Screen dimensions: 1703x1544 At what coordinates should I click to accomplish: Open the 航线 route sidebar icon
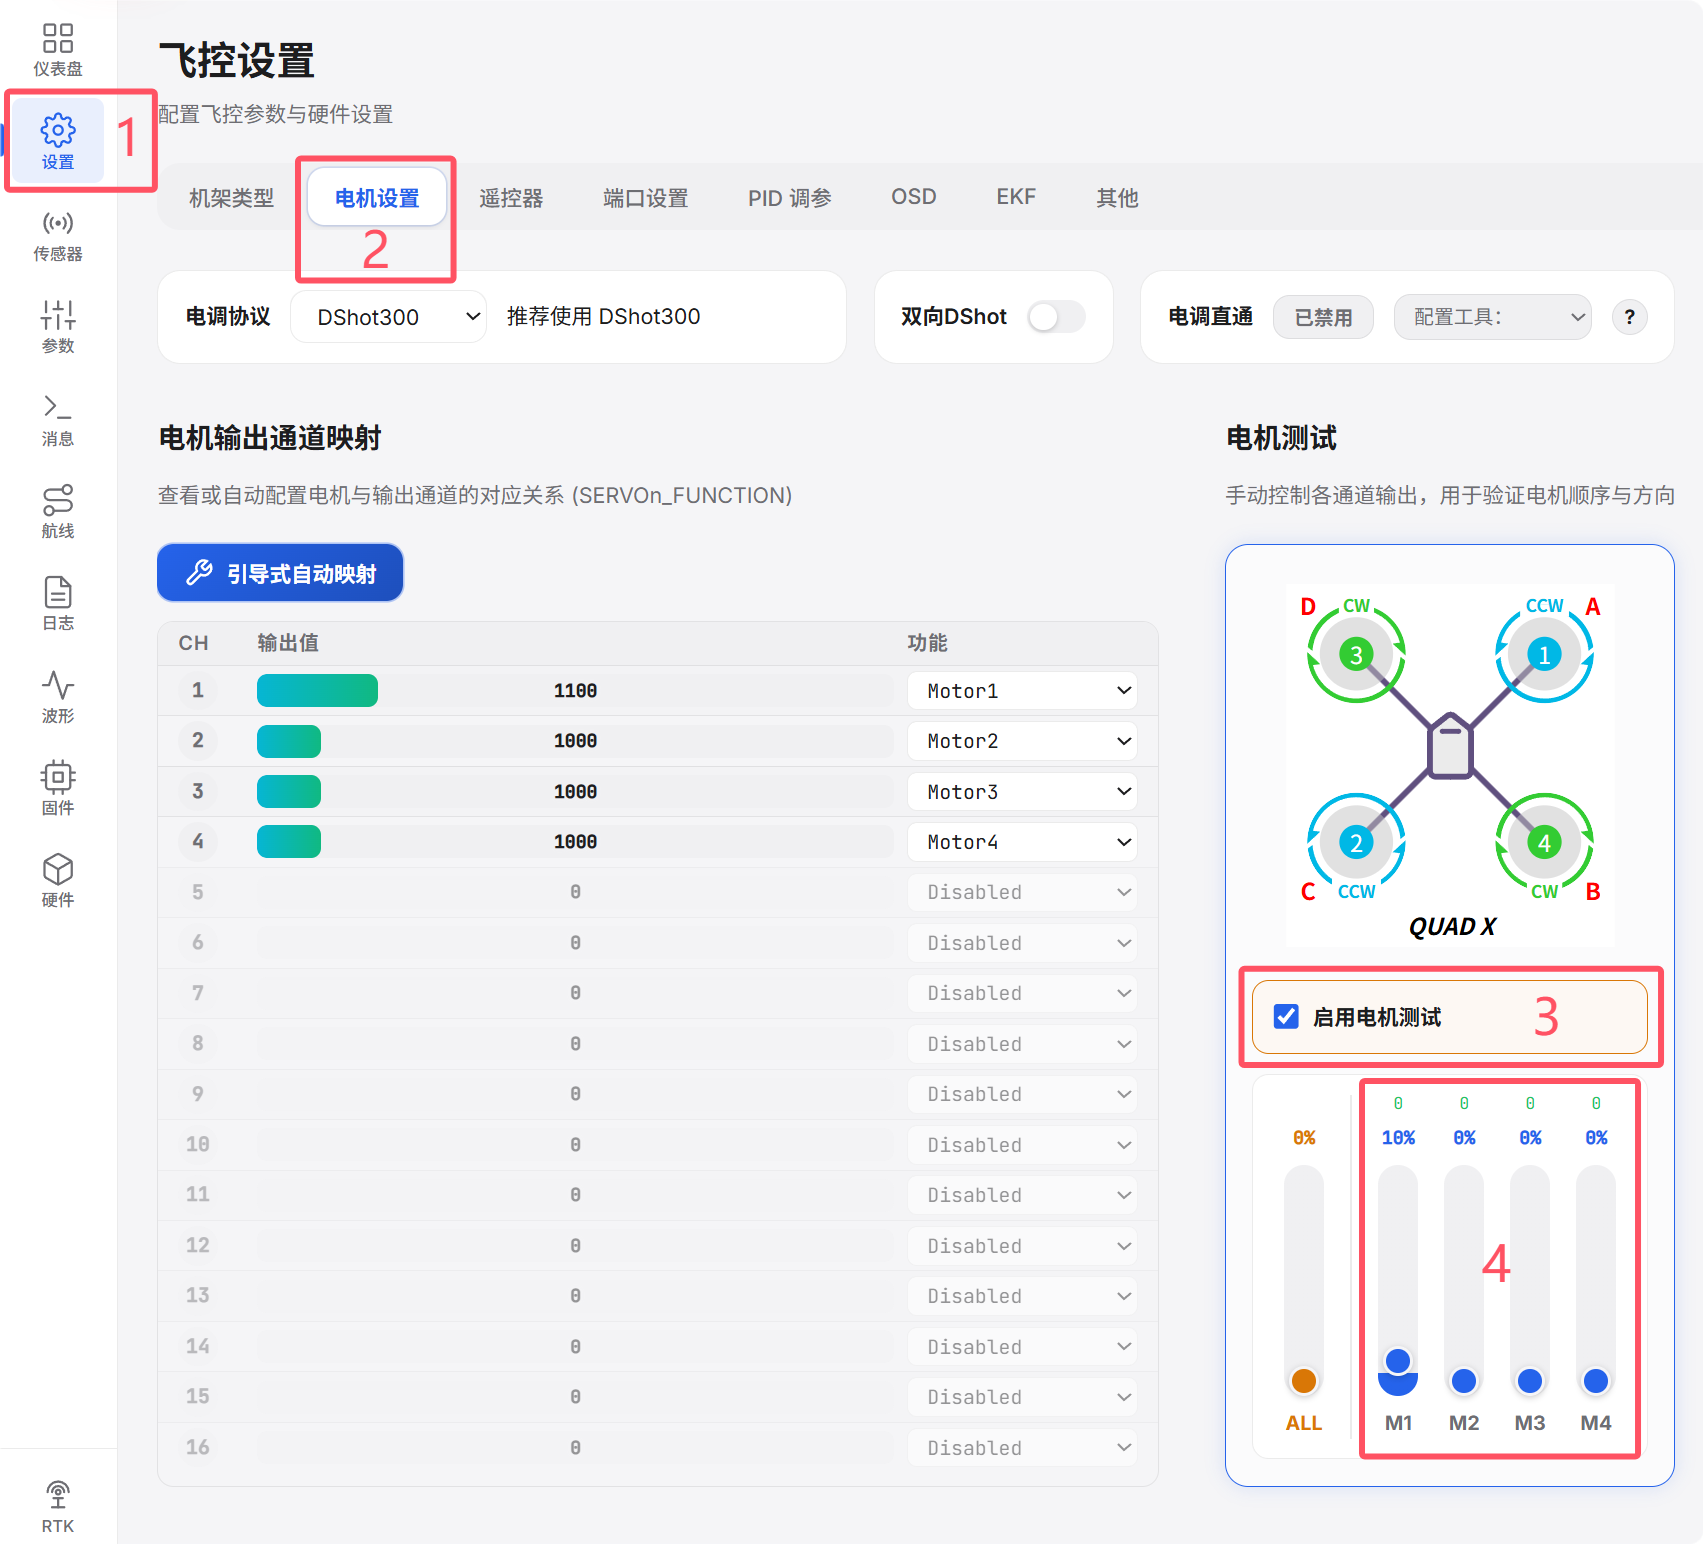click(58, 512)
